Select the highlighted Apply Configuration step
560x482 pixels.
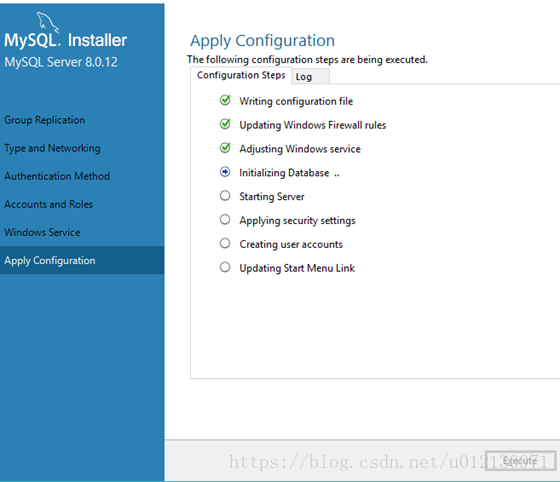click(82, 260)
